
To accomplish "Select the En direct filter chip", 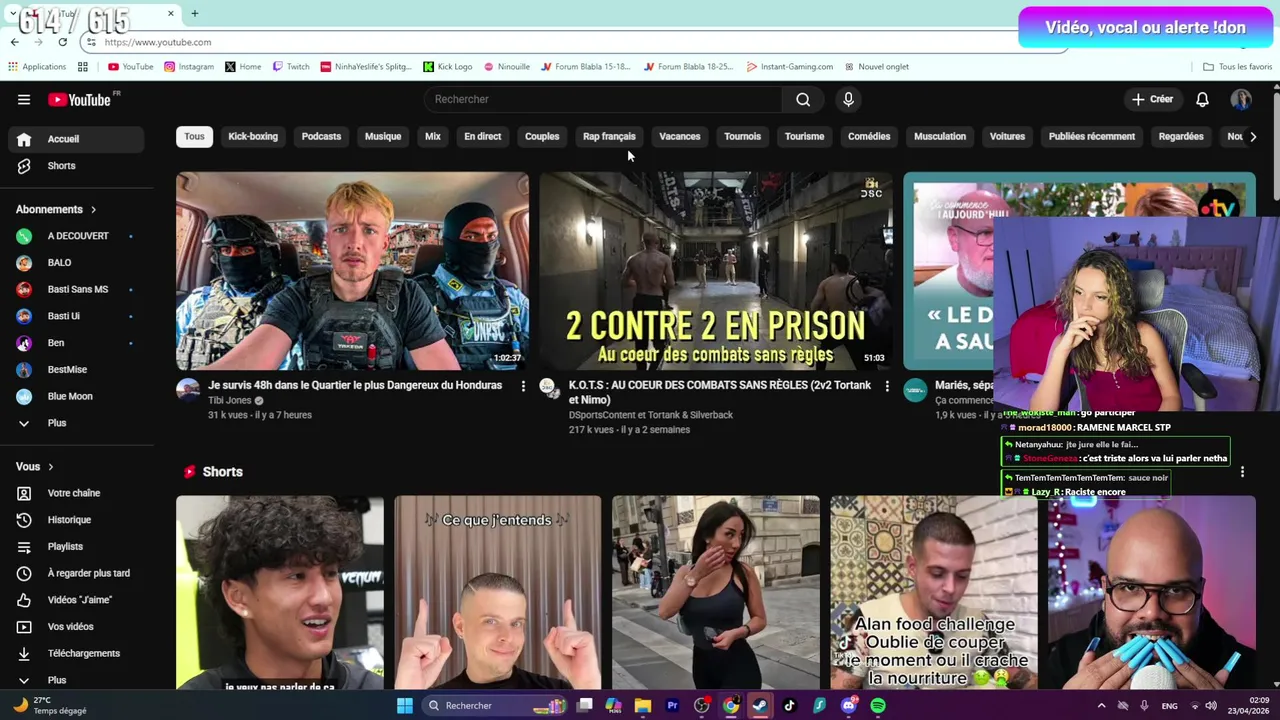I will 482,136.
